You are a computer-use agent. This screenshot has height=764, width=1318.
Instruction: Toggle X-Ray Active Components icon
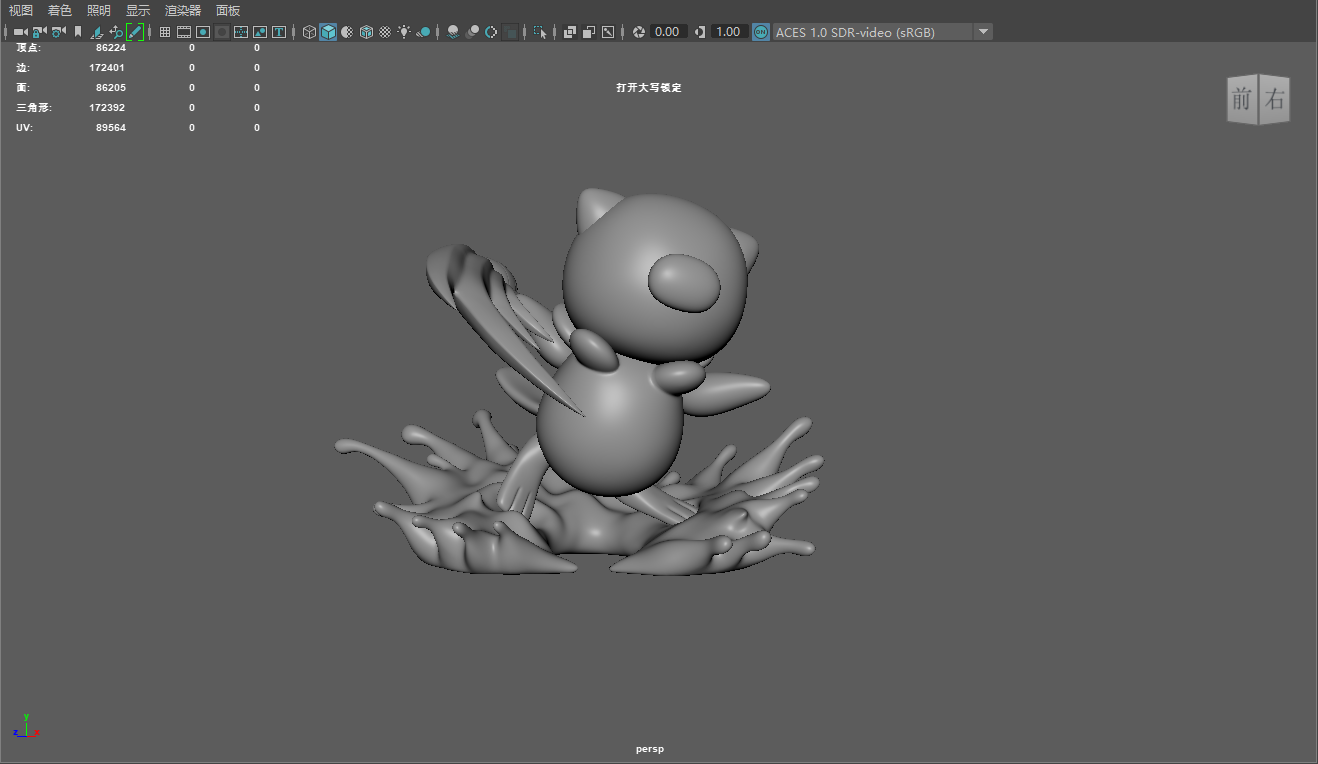coord(588,32)
